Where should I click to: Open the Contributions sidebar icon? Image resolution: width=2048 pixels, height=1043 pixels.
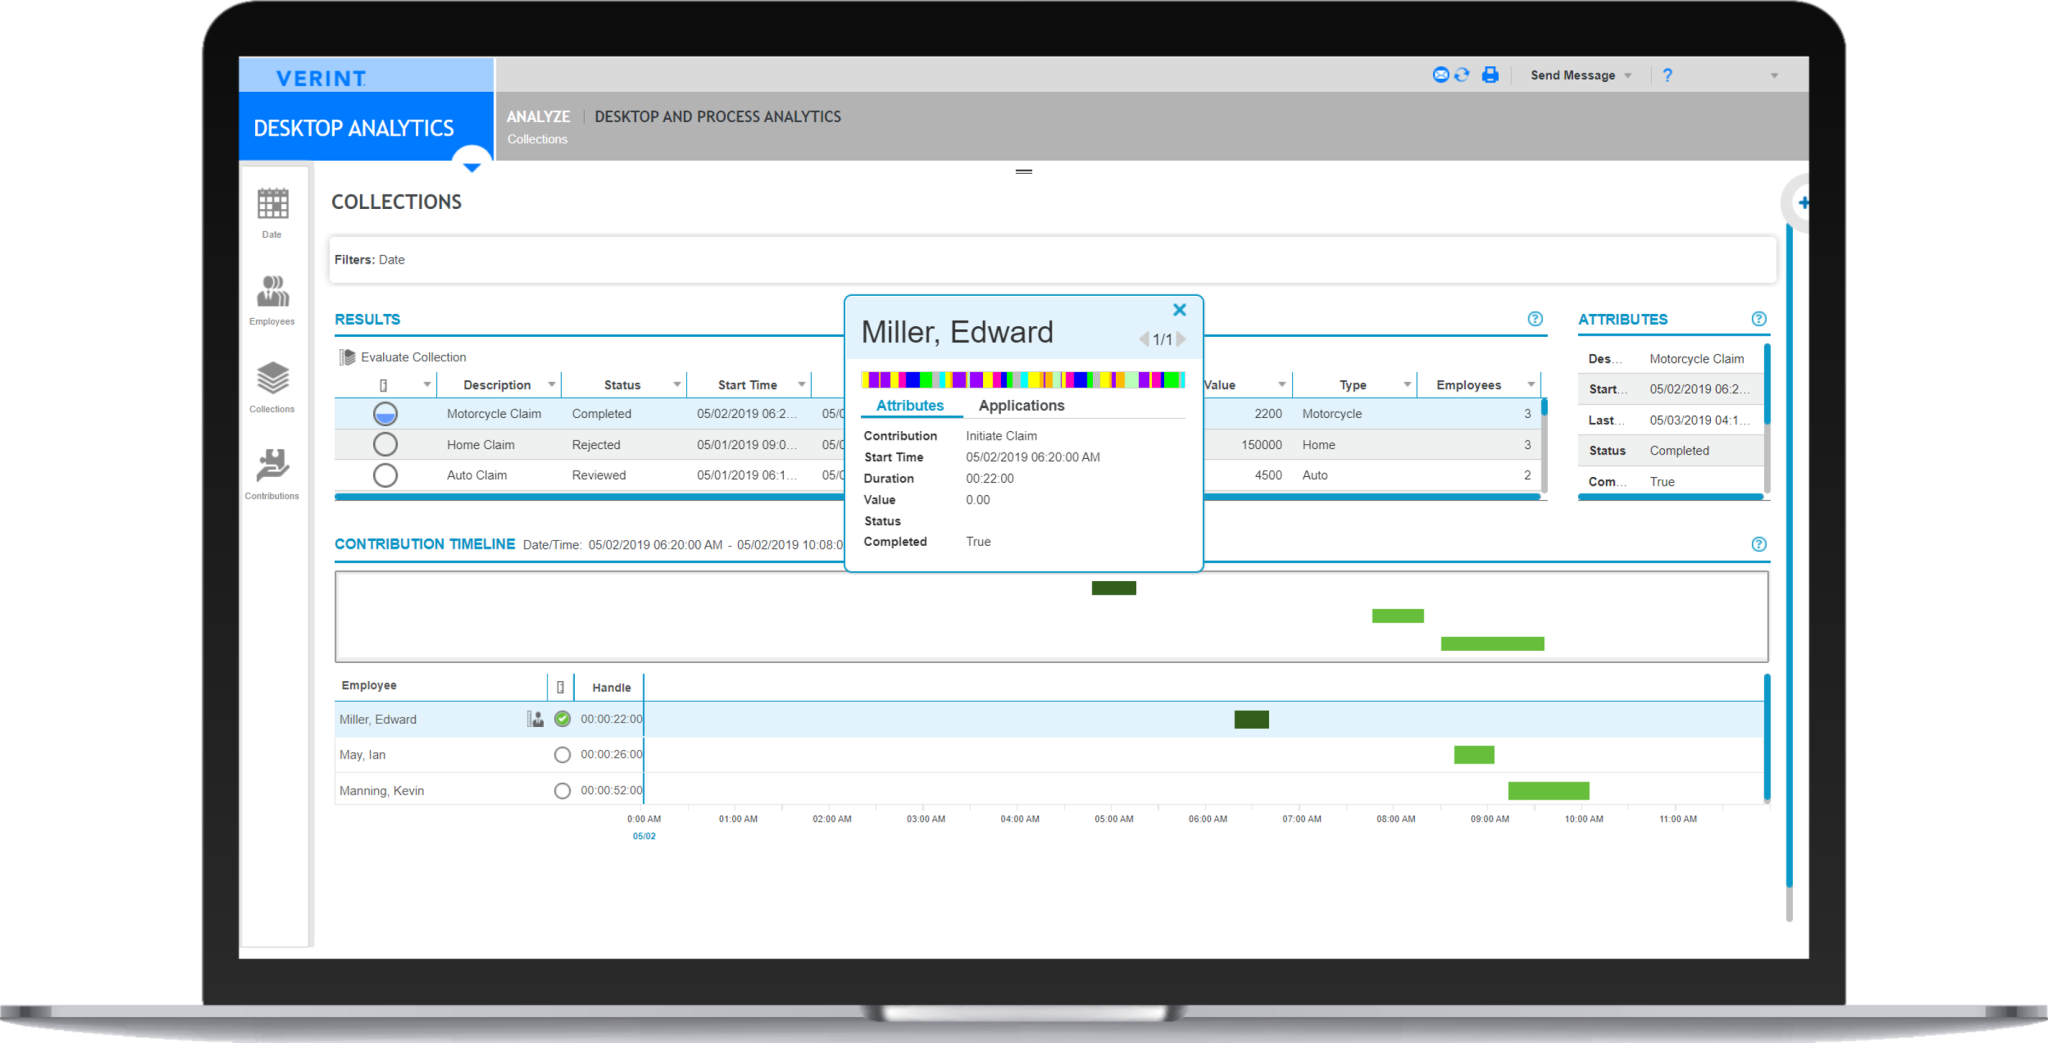click(272, 474)
